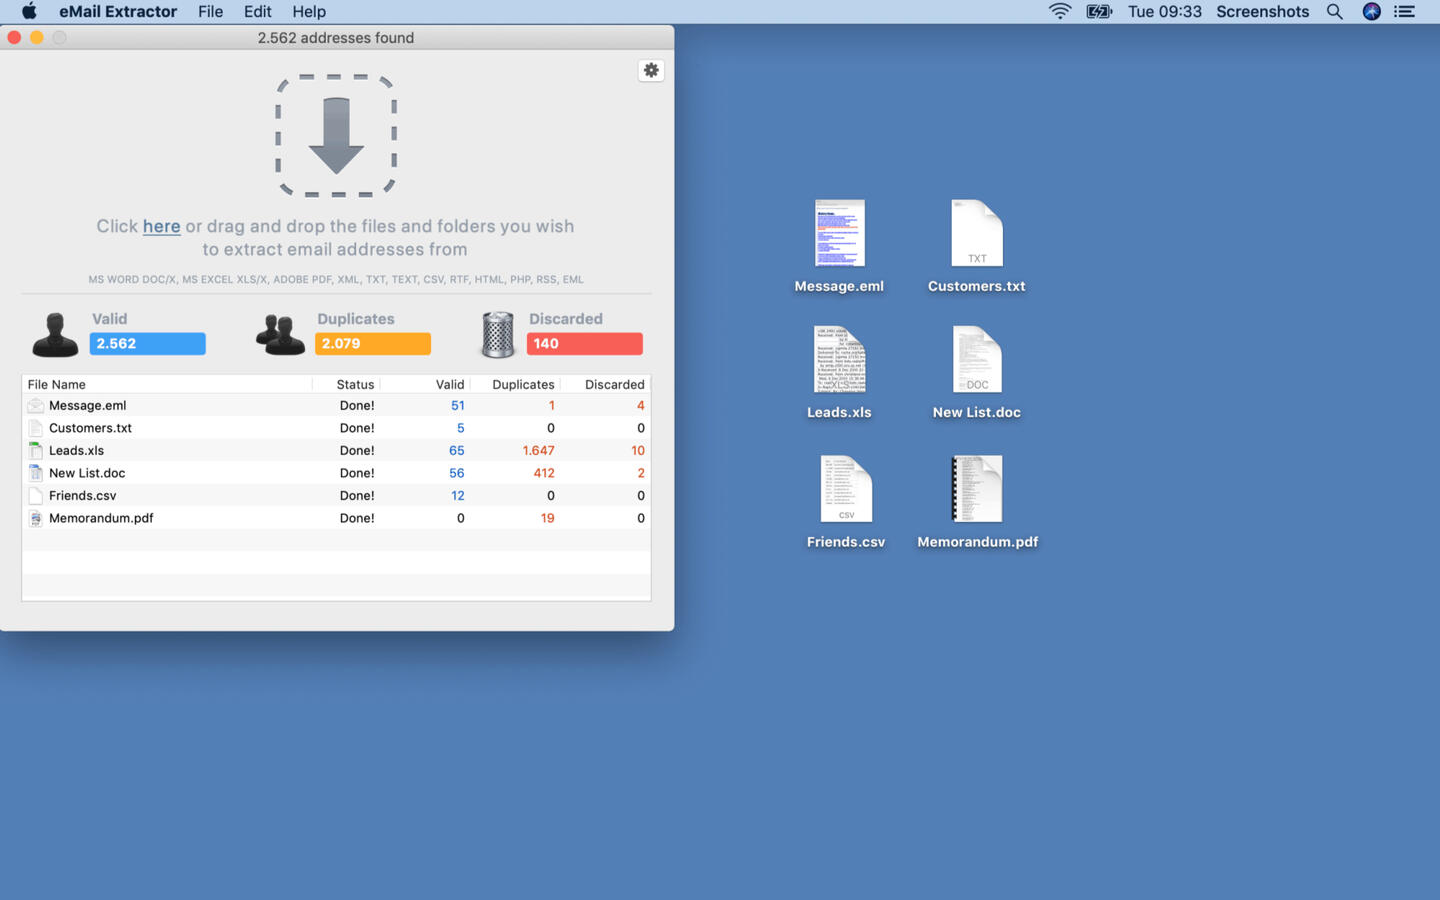
Task: Click the here link to choose files
Action: (x=161, y=226)
